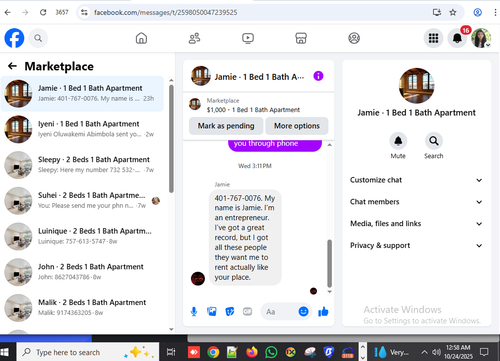The width and height of the screenshot is (500, 361).
Task: Click the Windows taskbar search box
Action: pyautogui.click(x=88, y=352)
